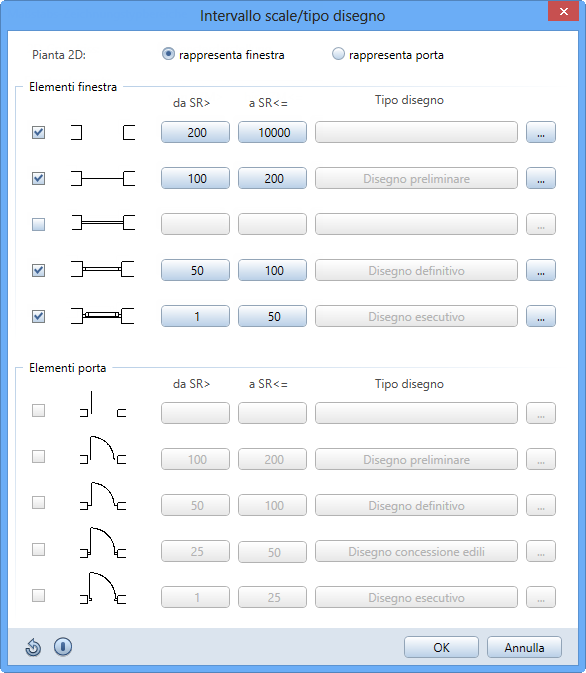586x673 pixels.
Task: Click the OK button
Action: click(441, 647)
